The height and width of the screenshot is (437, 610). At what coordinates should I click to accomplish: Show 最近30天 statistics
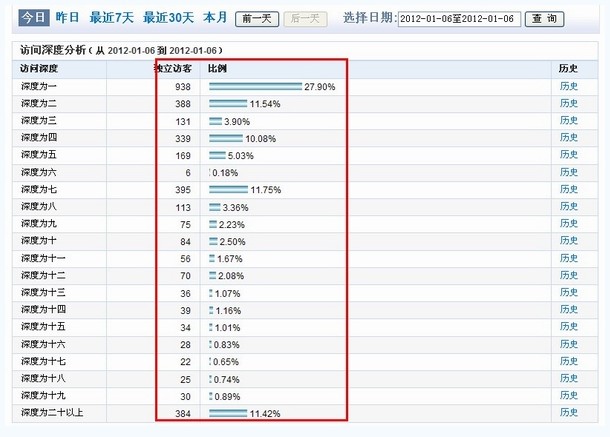point(168,18)
